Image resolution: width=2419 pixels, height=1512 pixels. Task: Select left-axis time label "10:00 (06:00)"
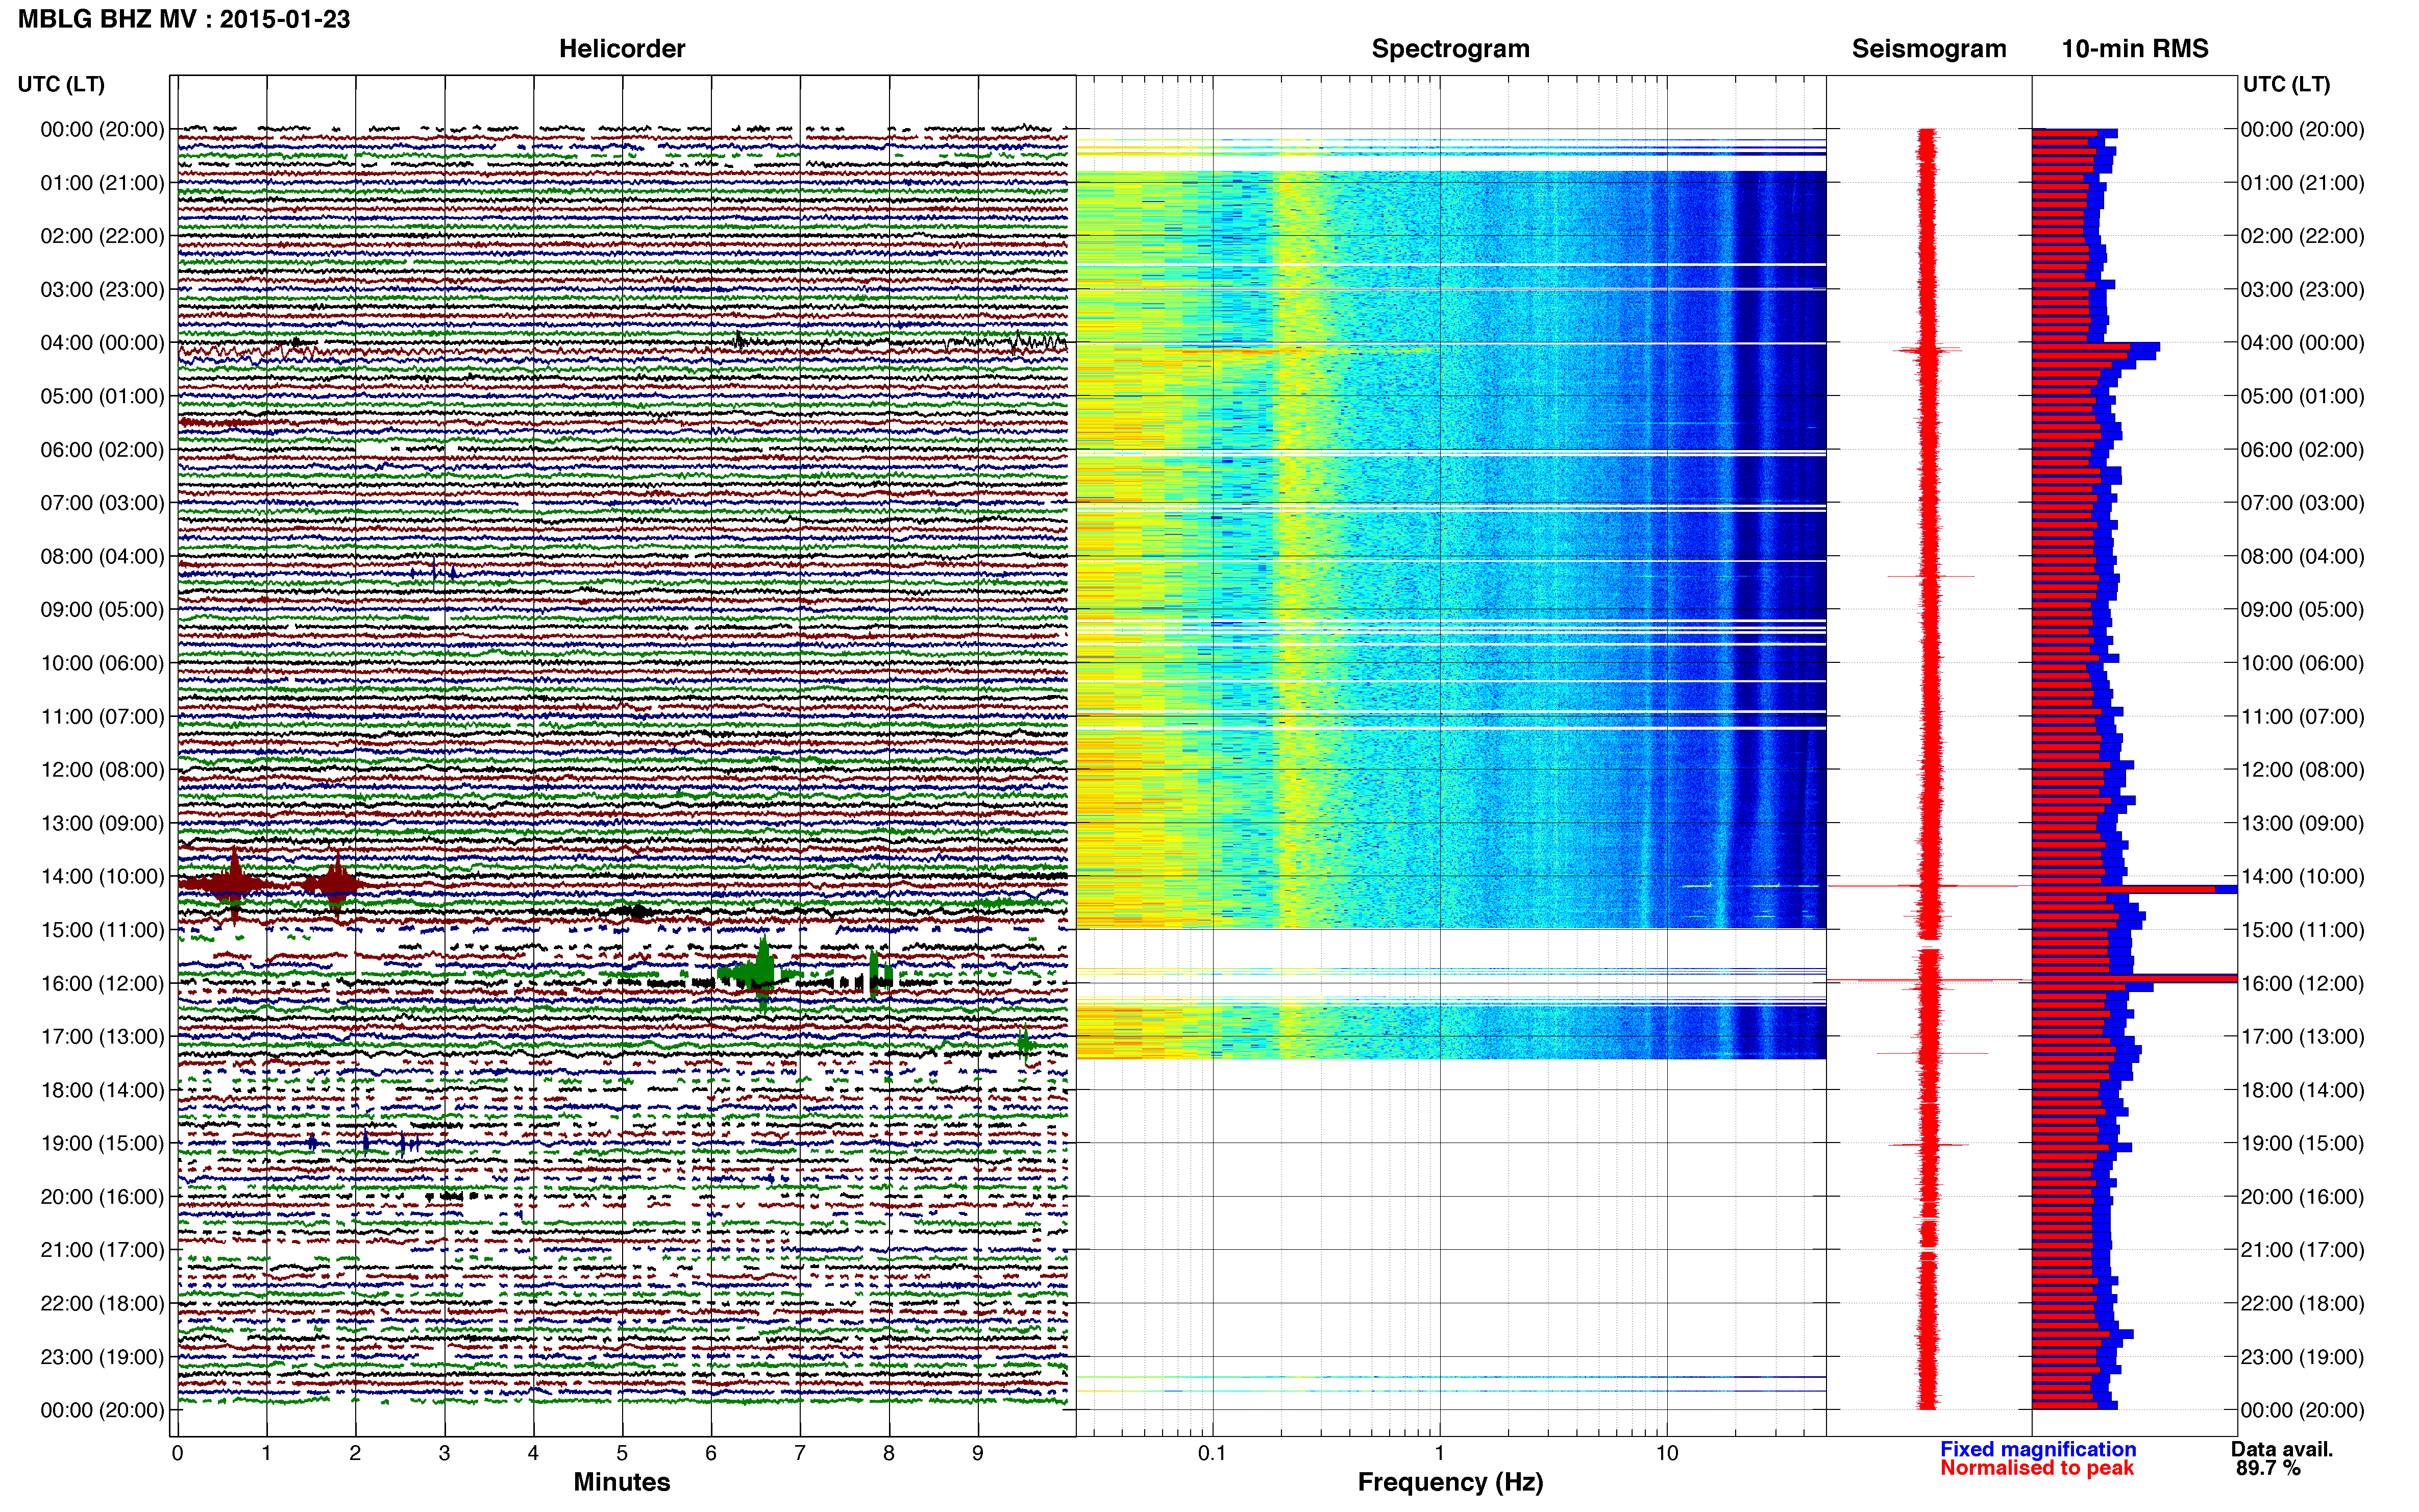pos(102,663)
